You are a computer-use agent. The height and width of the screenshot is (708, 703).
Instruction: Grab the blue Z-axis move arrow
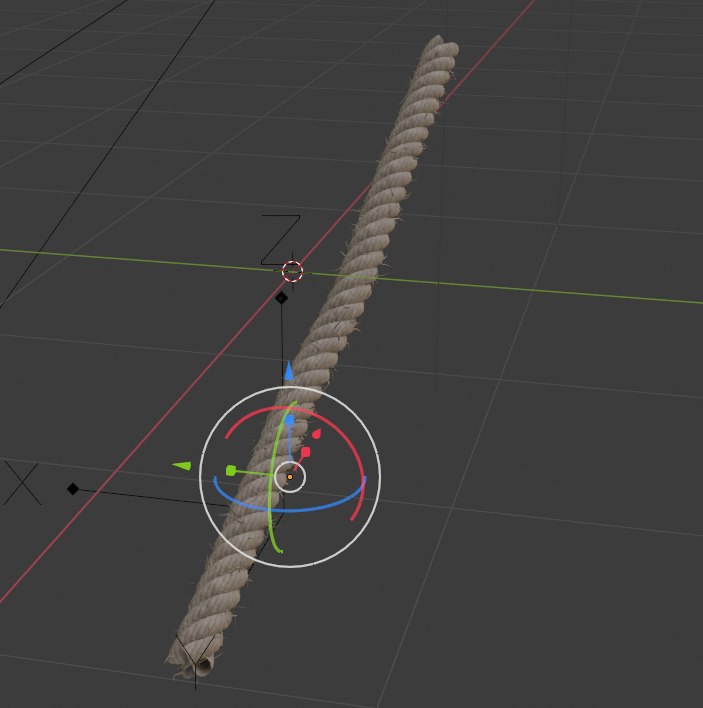point(288,371)
